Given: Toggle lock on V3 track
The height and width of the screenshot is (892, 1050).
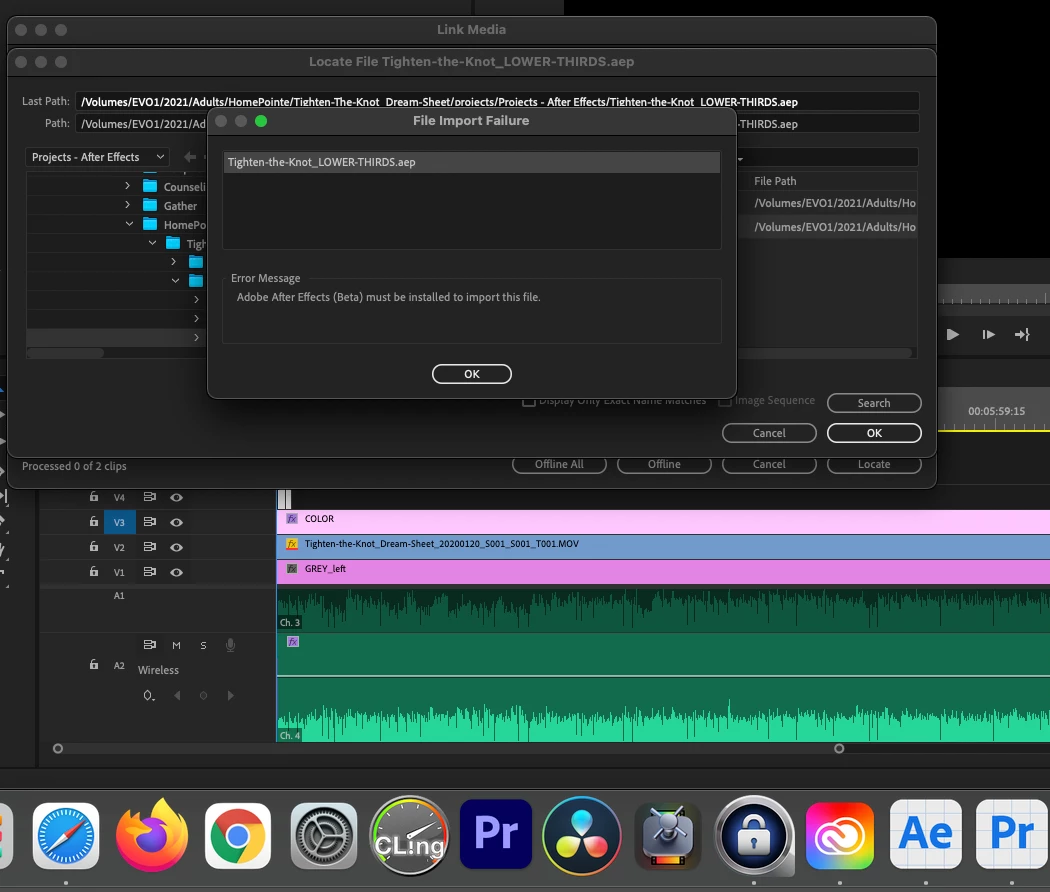Looking at the screenshot, I should (94, 522).
